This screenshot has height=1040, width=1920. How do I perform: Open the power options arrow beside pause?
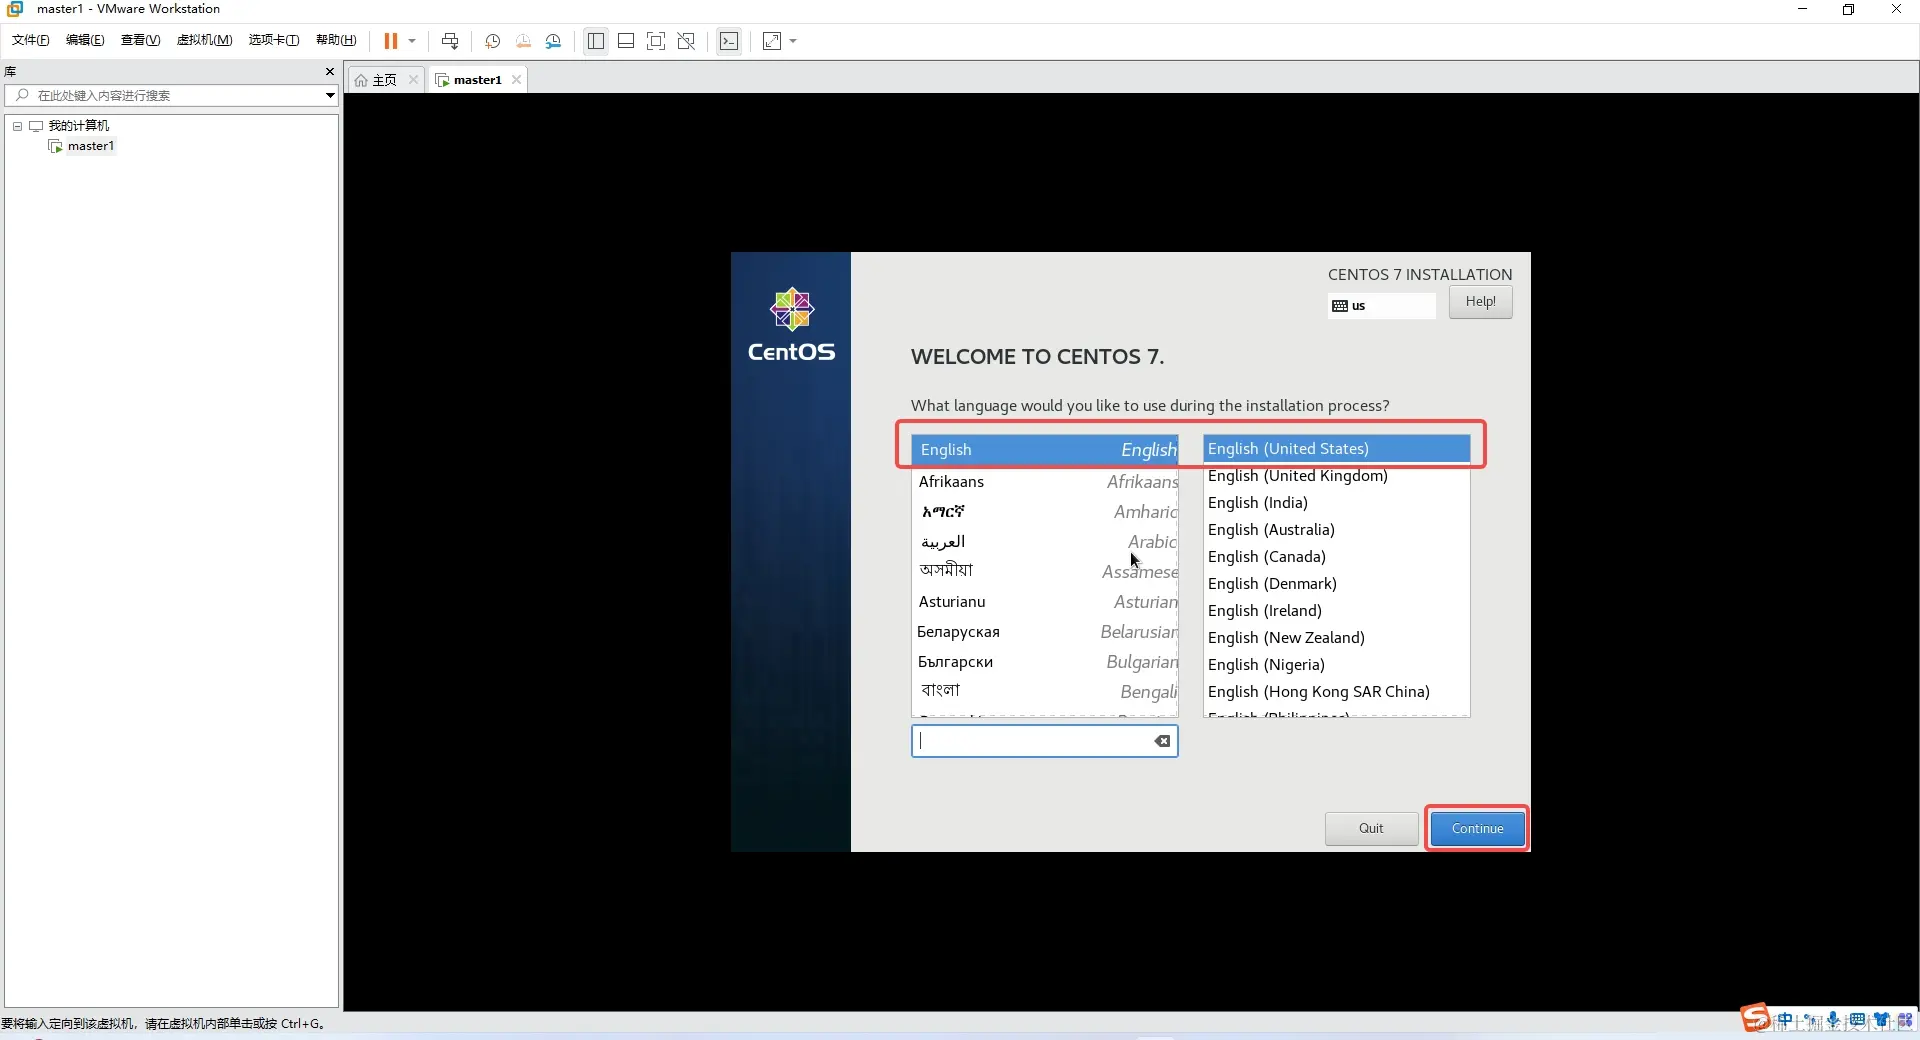click(x=412, y=41)
